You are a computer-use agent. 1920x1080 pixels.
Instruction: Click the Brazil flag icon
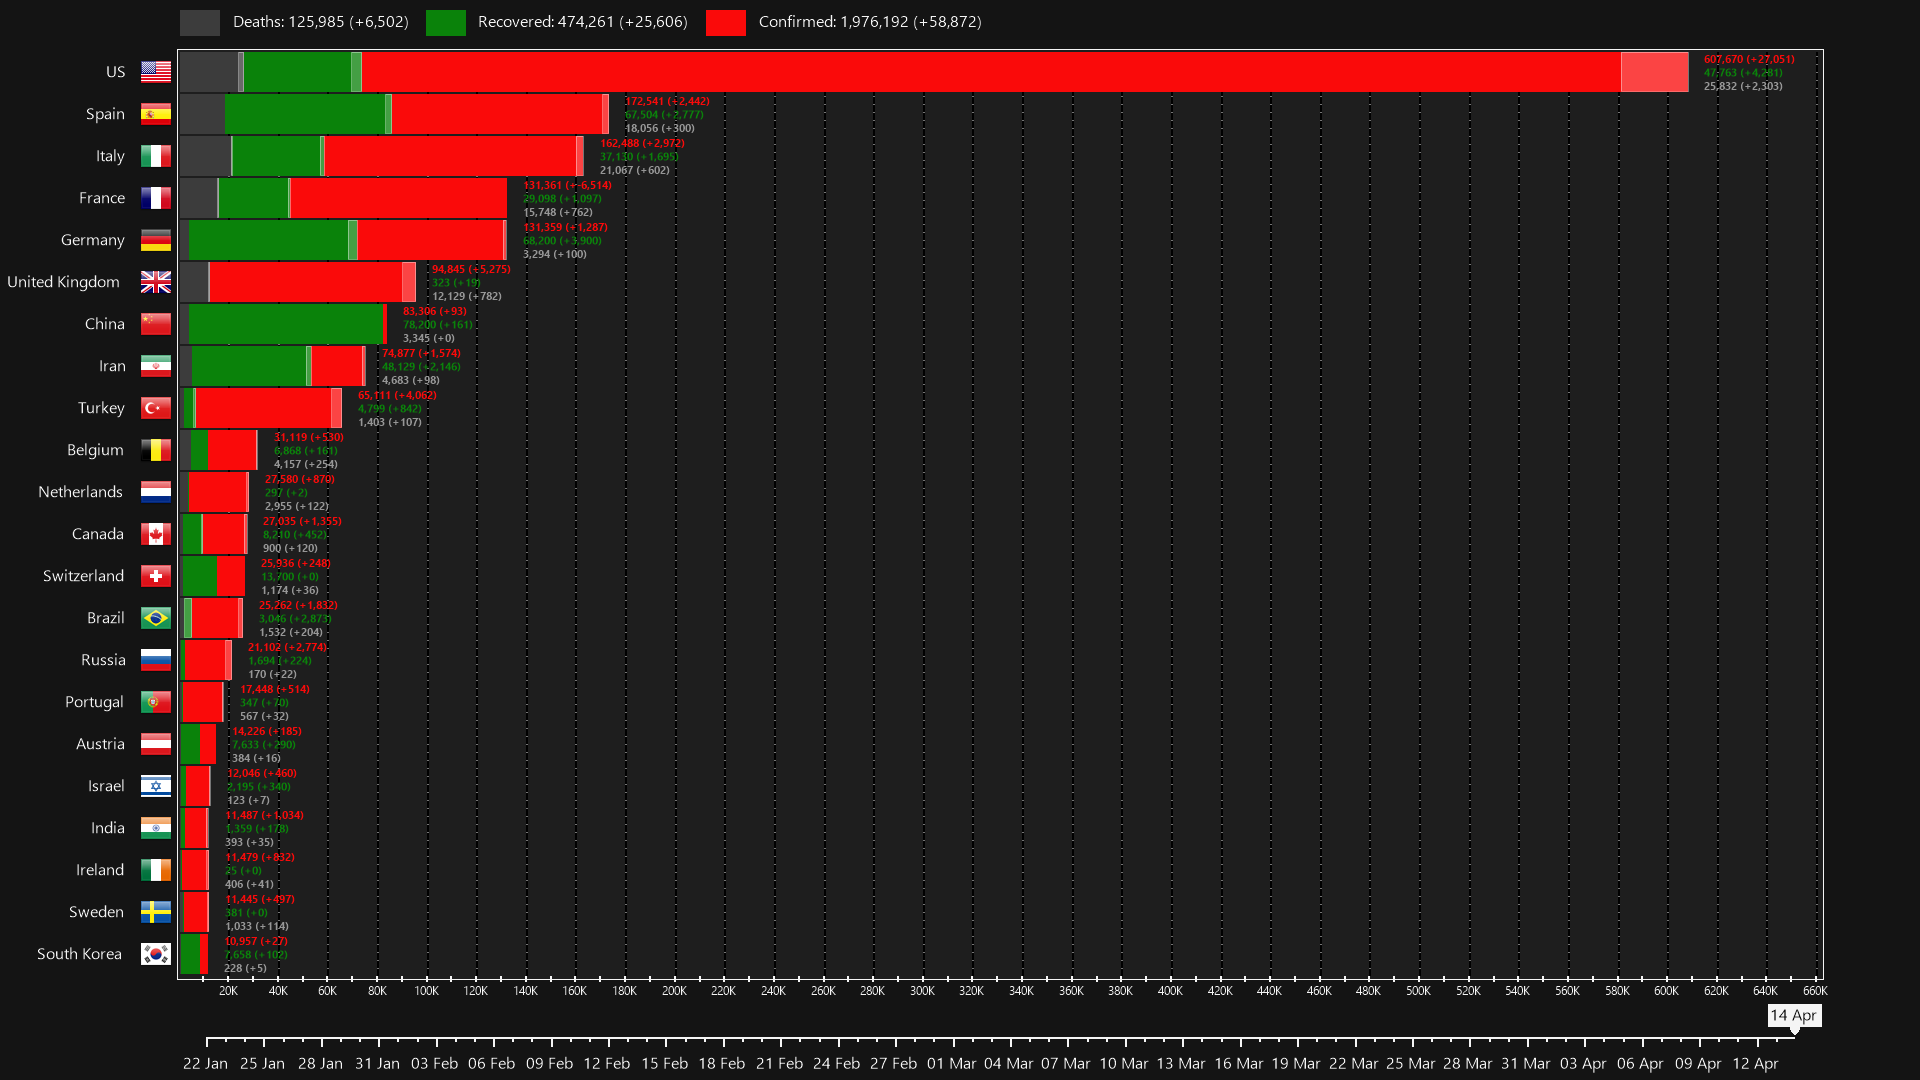(x=156, y=618)
